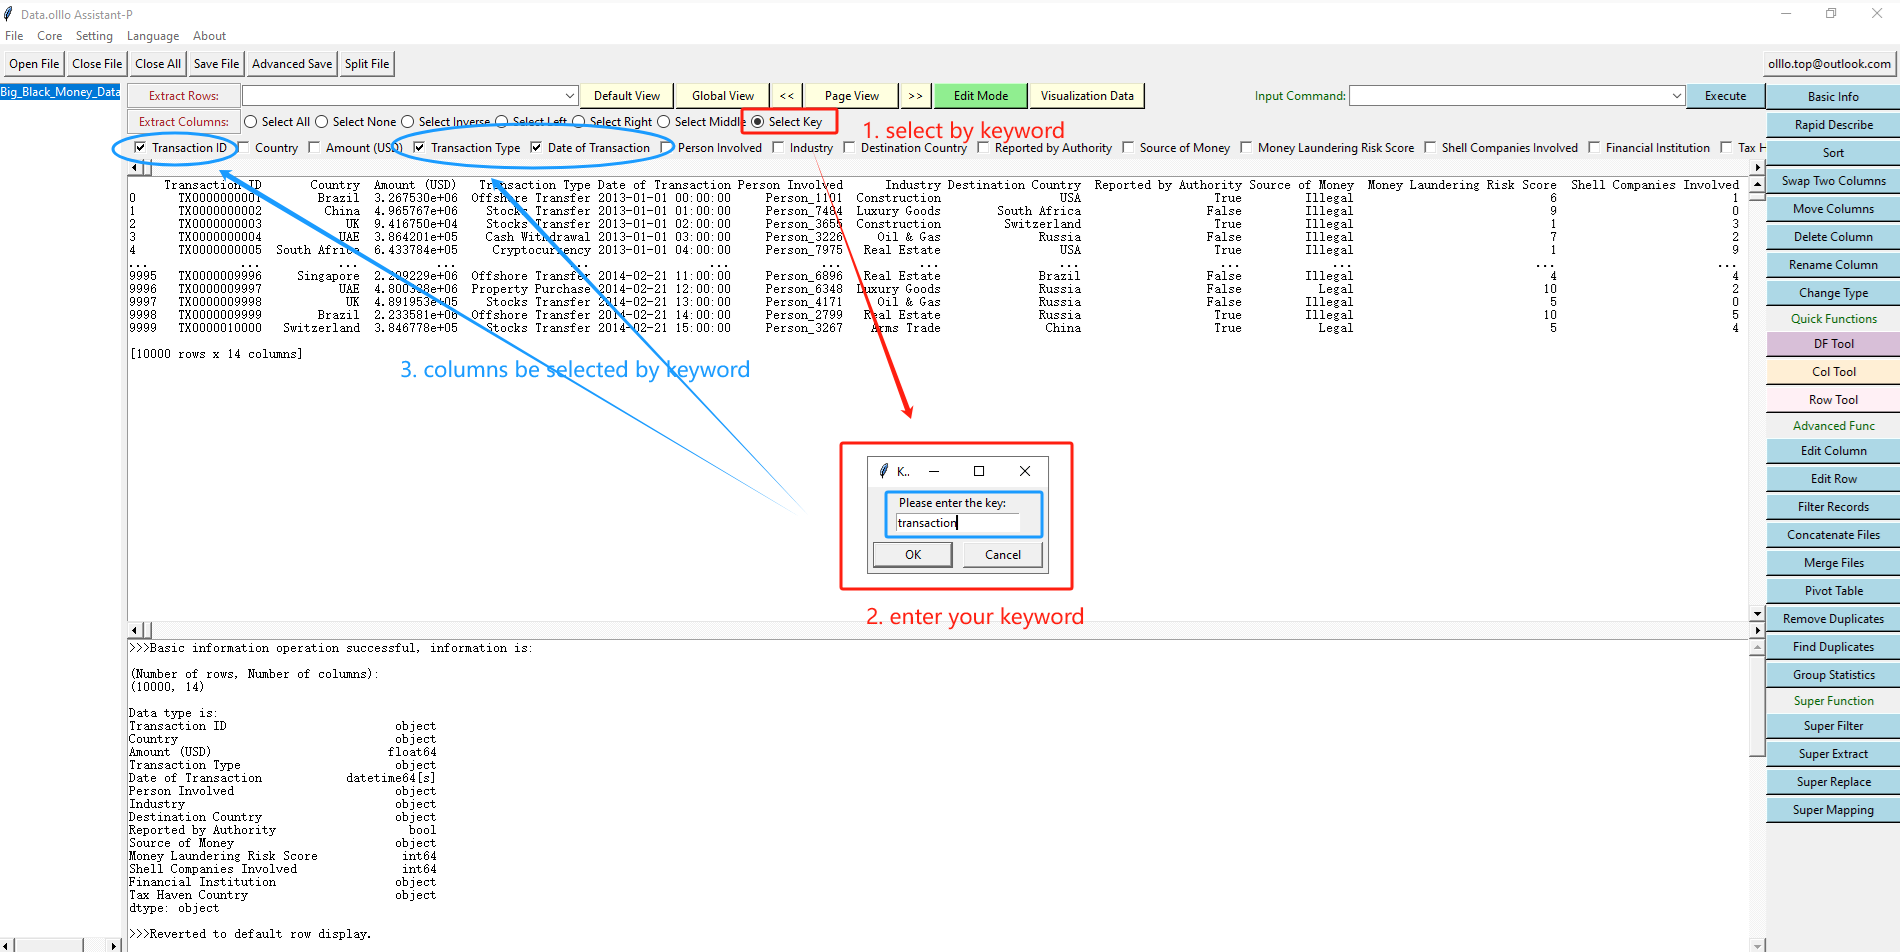Click down arrow of log panel scrollbar
The width and height of the screenshot is (1900, 952).
[1757, 945]
